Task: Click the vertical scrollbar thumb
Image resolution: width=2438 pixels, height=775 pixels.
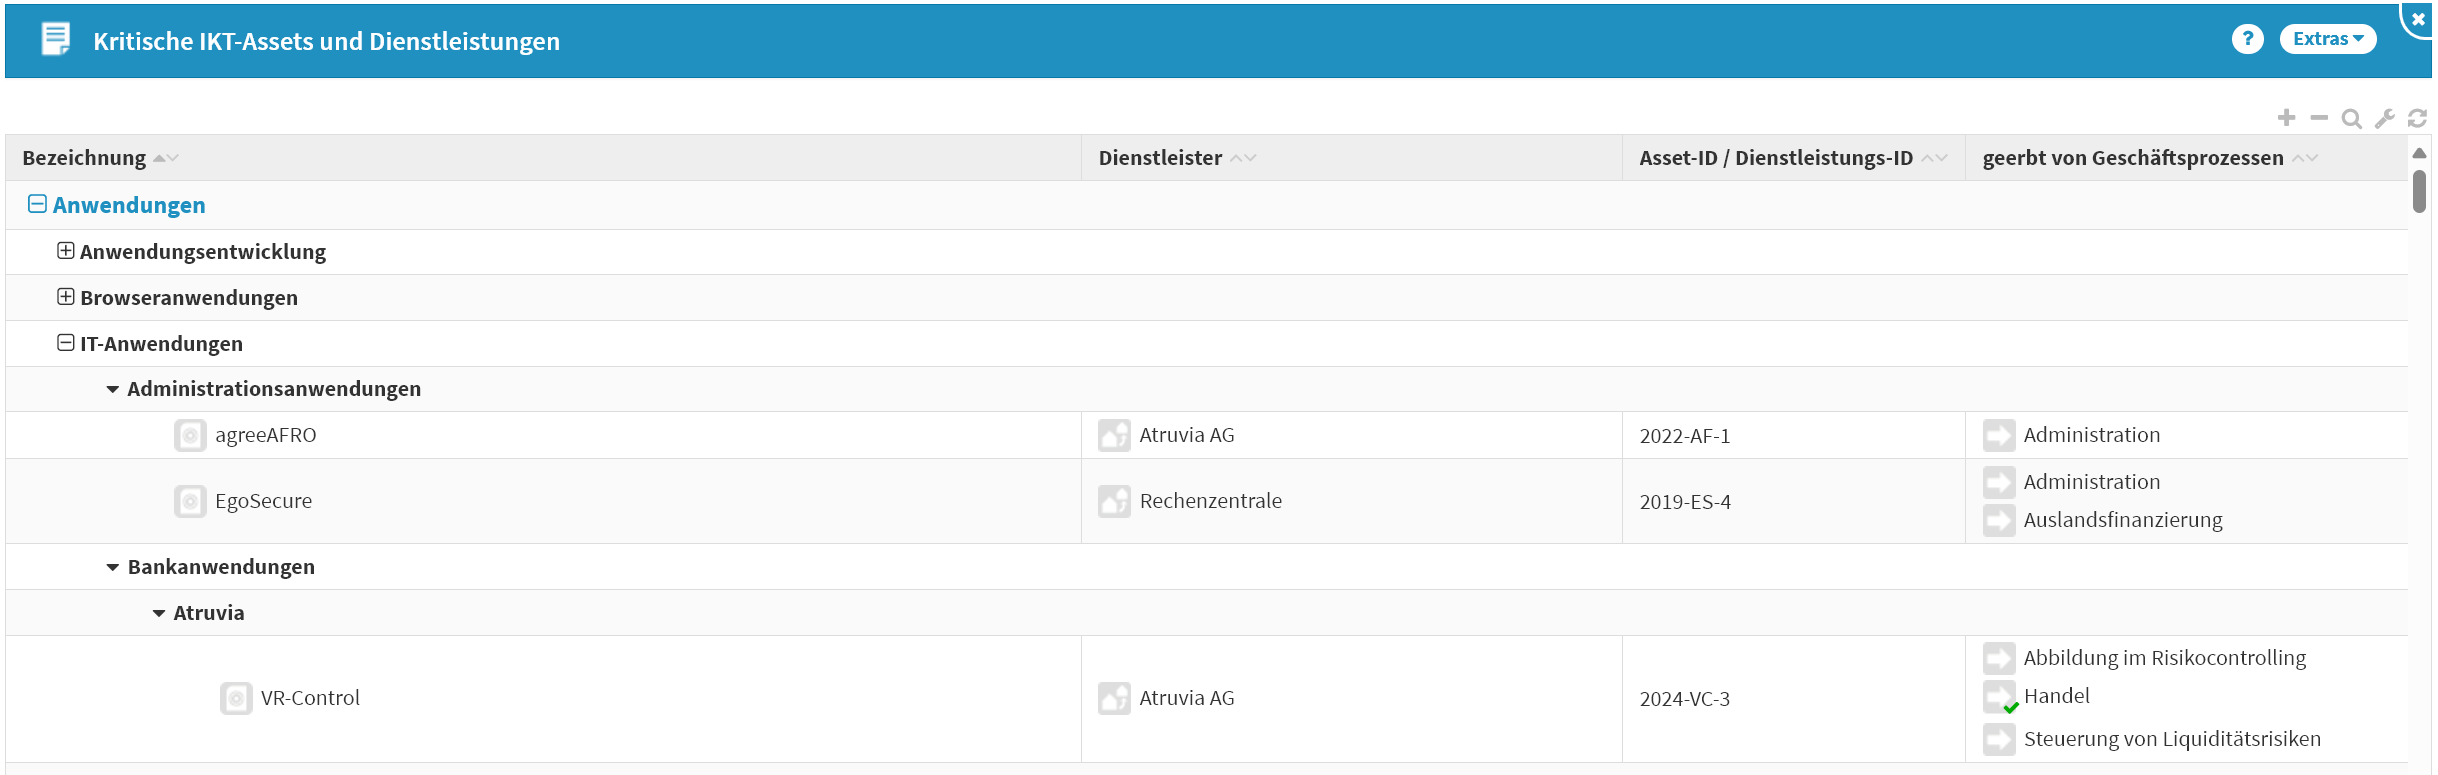Action: click(2419, 191)
